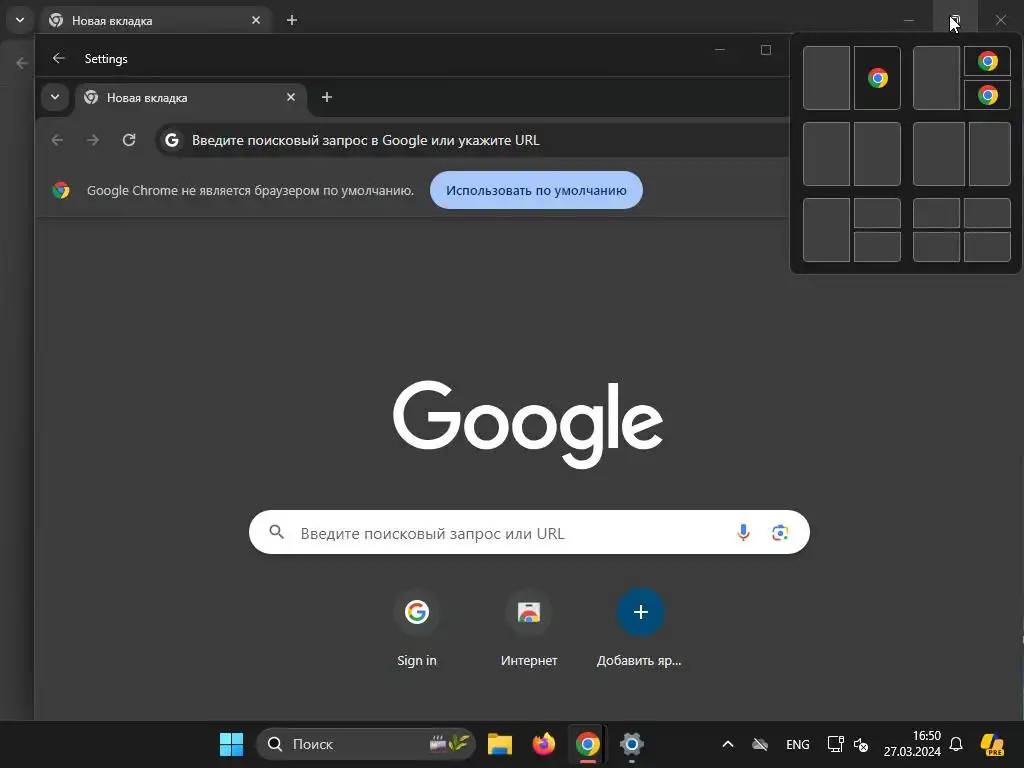
Task: Click Chrome icon in taskbar
Action: [588, 744]
